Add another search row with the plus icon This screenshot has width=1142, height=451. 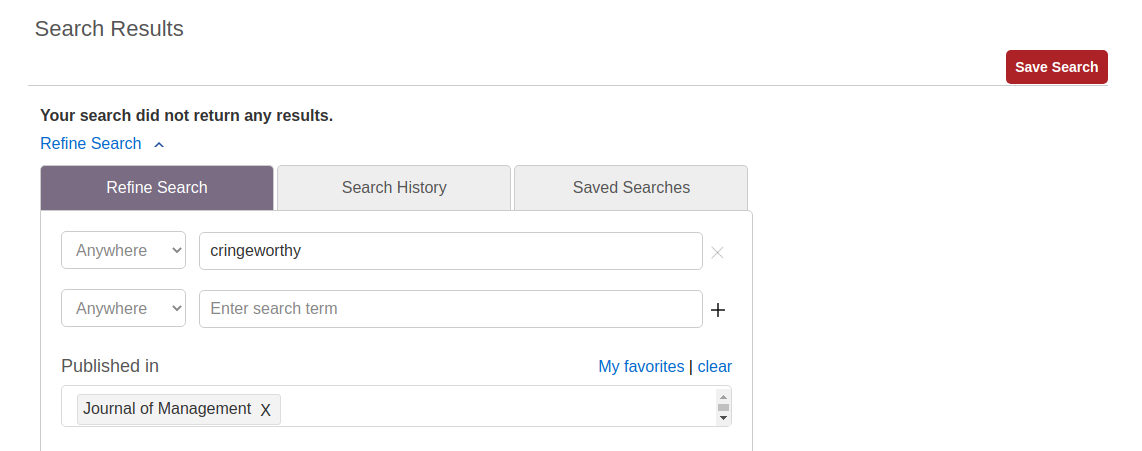(x=718, y=310)
